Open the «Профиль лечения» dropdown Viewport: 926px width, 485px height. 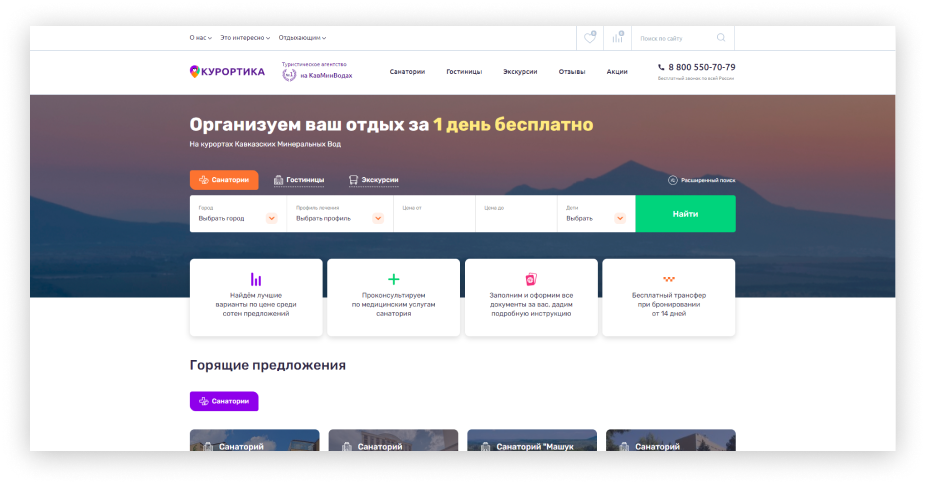(339, 217)
